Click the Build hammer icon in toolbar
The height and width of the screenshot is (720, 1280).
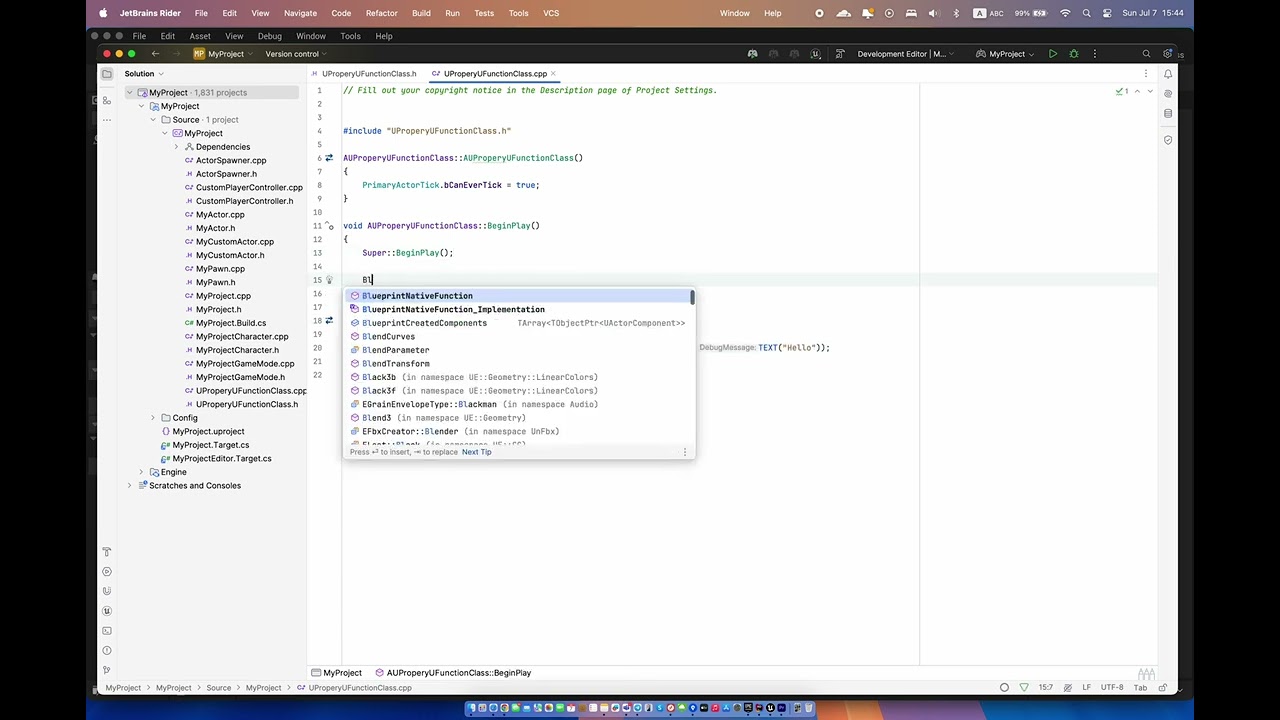point(840,54)
